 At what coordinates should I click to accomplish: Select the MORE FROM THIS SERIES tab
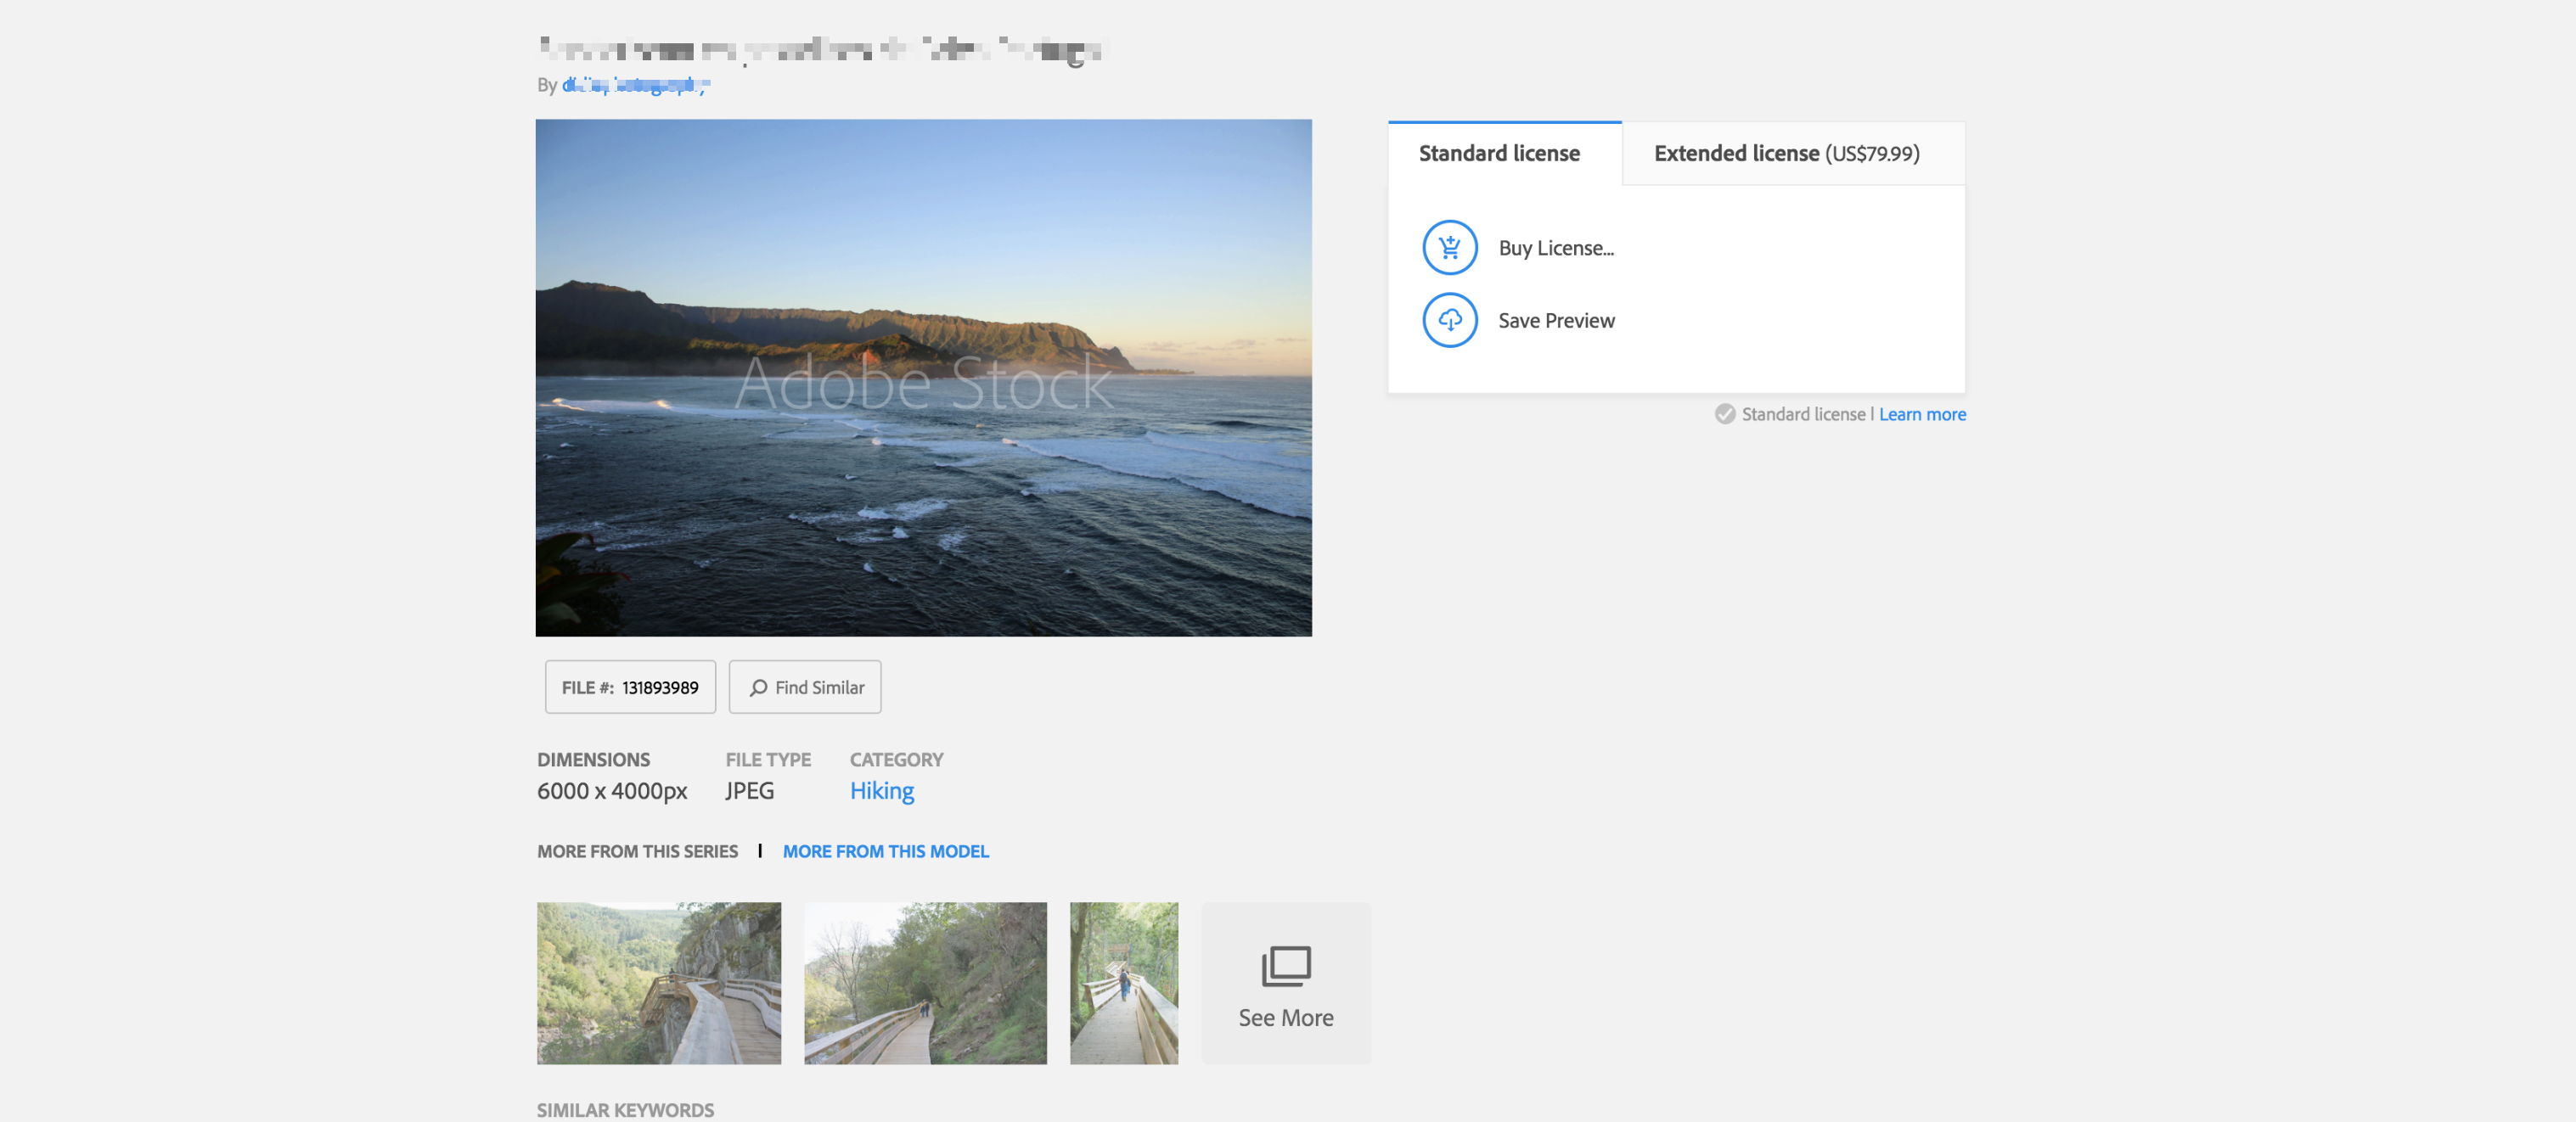click(637, 851)
